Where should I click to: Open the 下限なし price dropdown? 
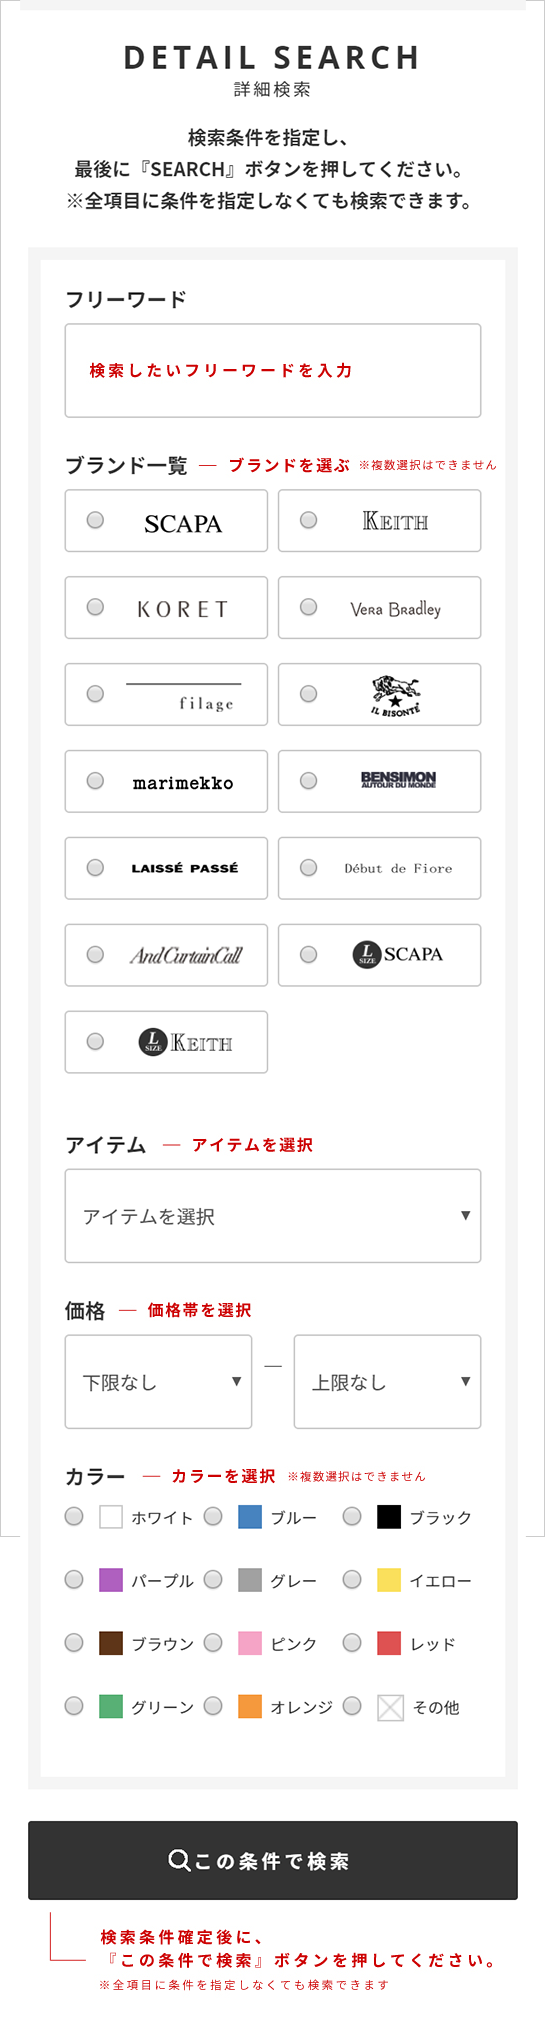click(x=158, y=1382)
